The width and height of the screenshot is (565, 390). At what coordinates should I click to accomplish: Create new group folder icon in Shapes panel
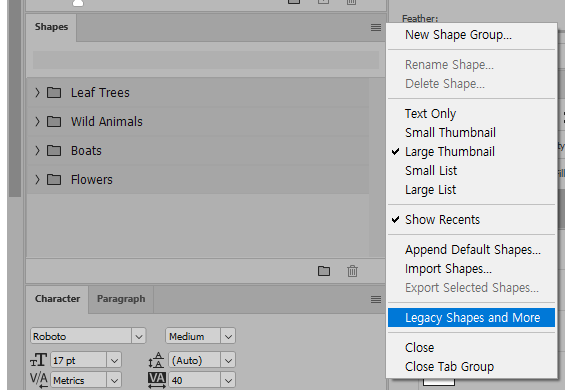[324, 271]
